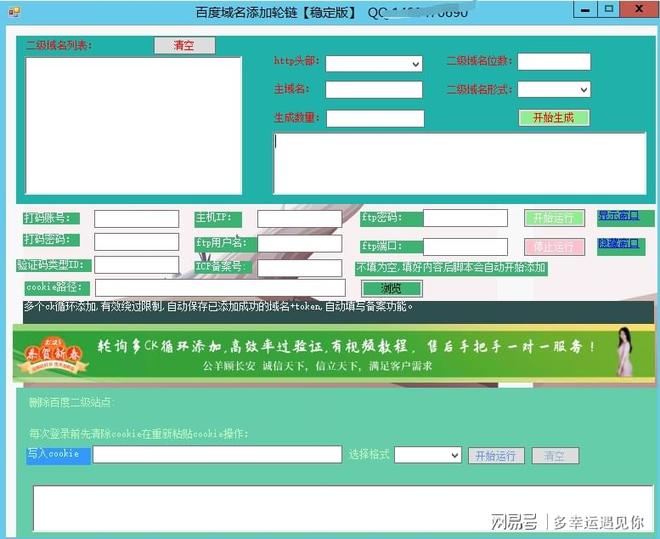Click the 多个ck循环添加 description text
The image size is (660, 539).
tap(218, 307)
